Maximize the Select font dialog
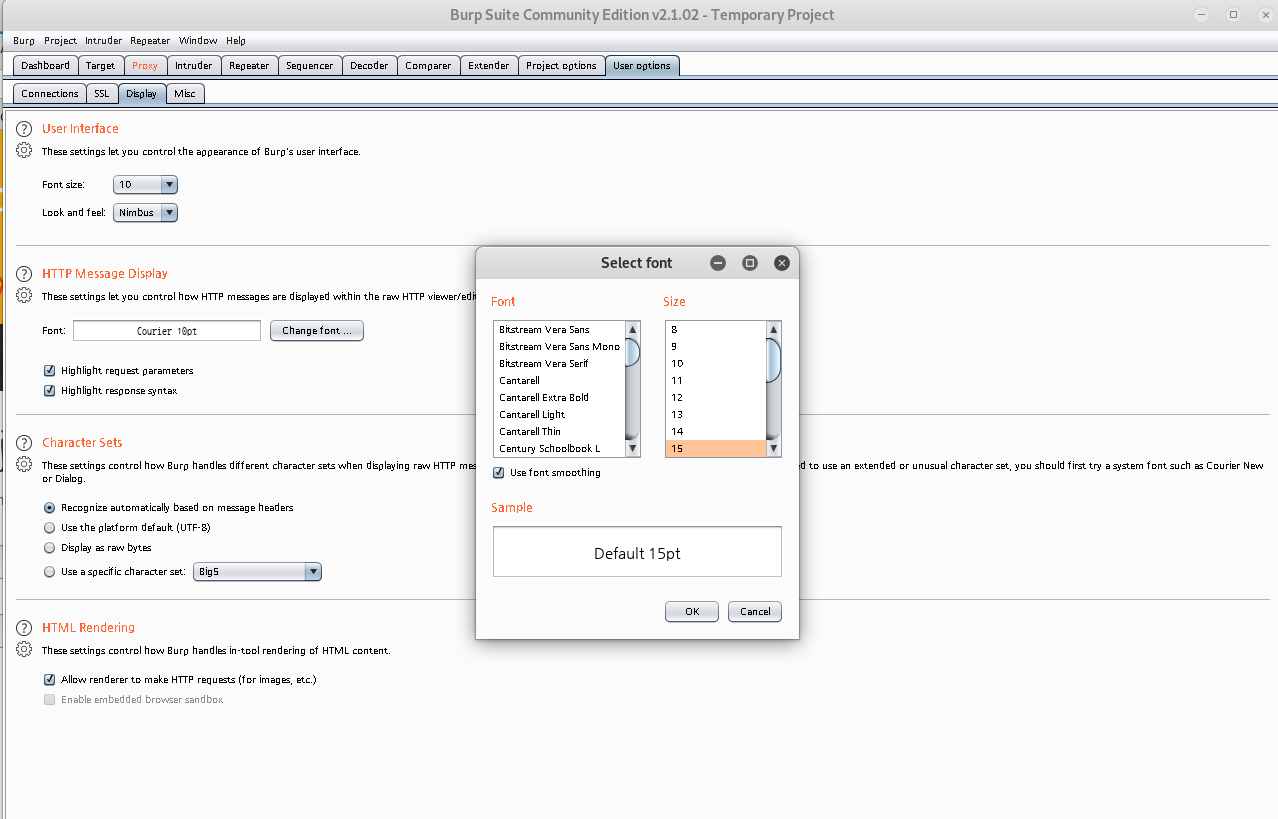The width and height of the screenshot is (1278, 819). (750, 263)
